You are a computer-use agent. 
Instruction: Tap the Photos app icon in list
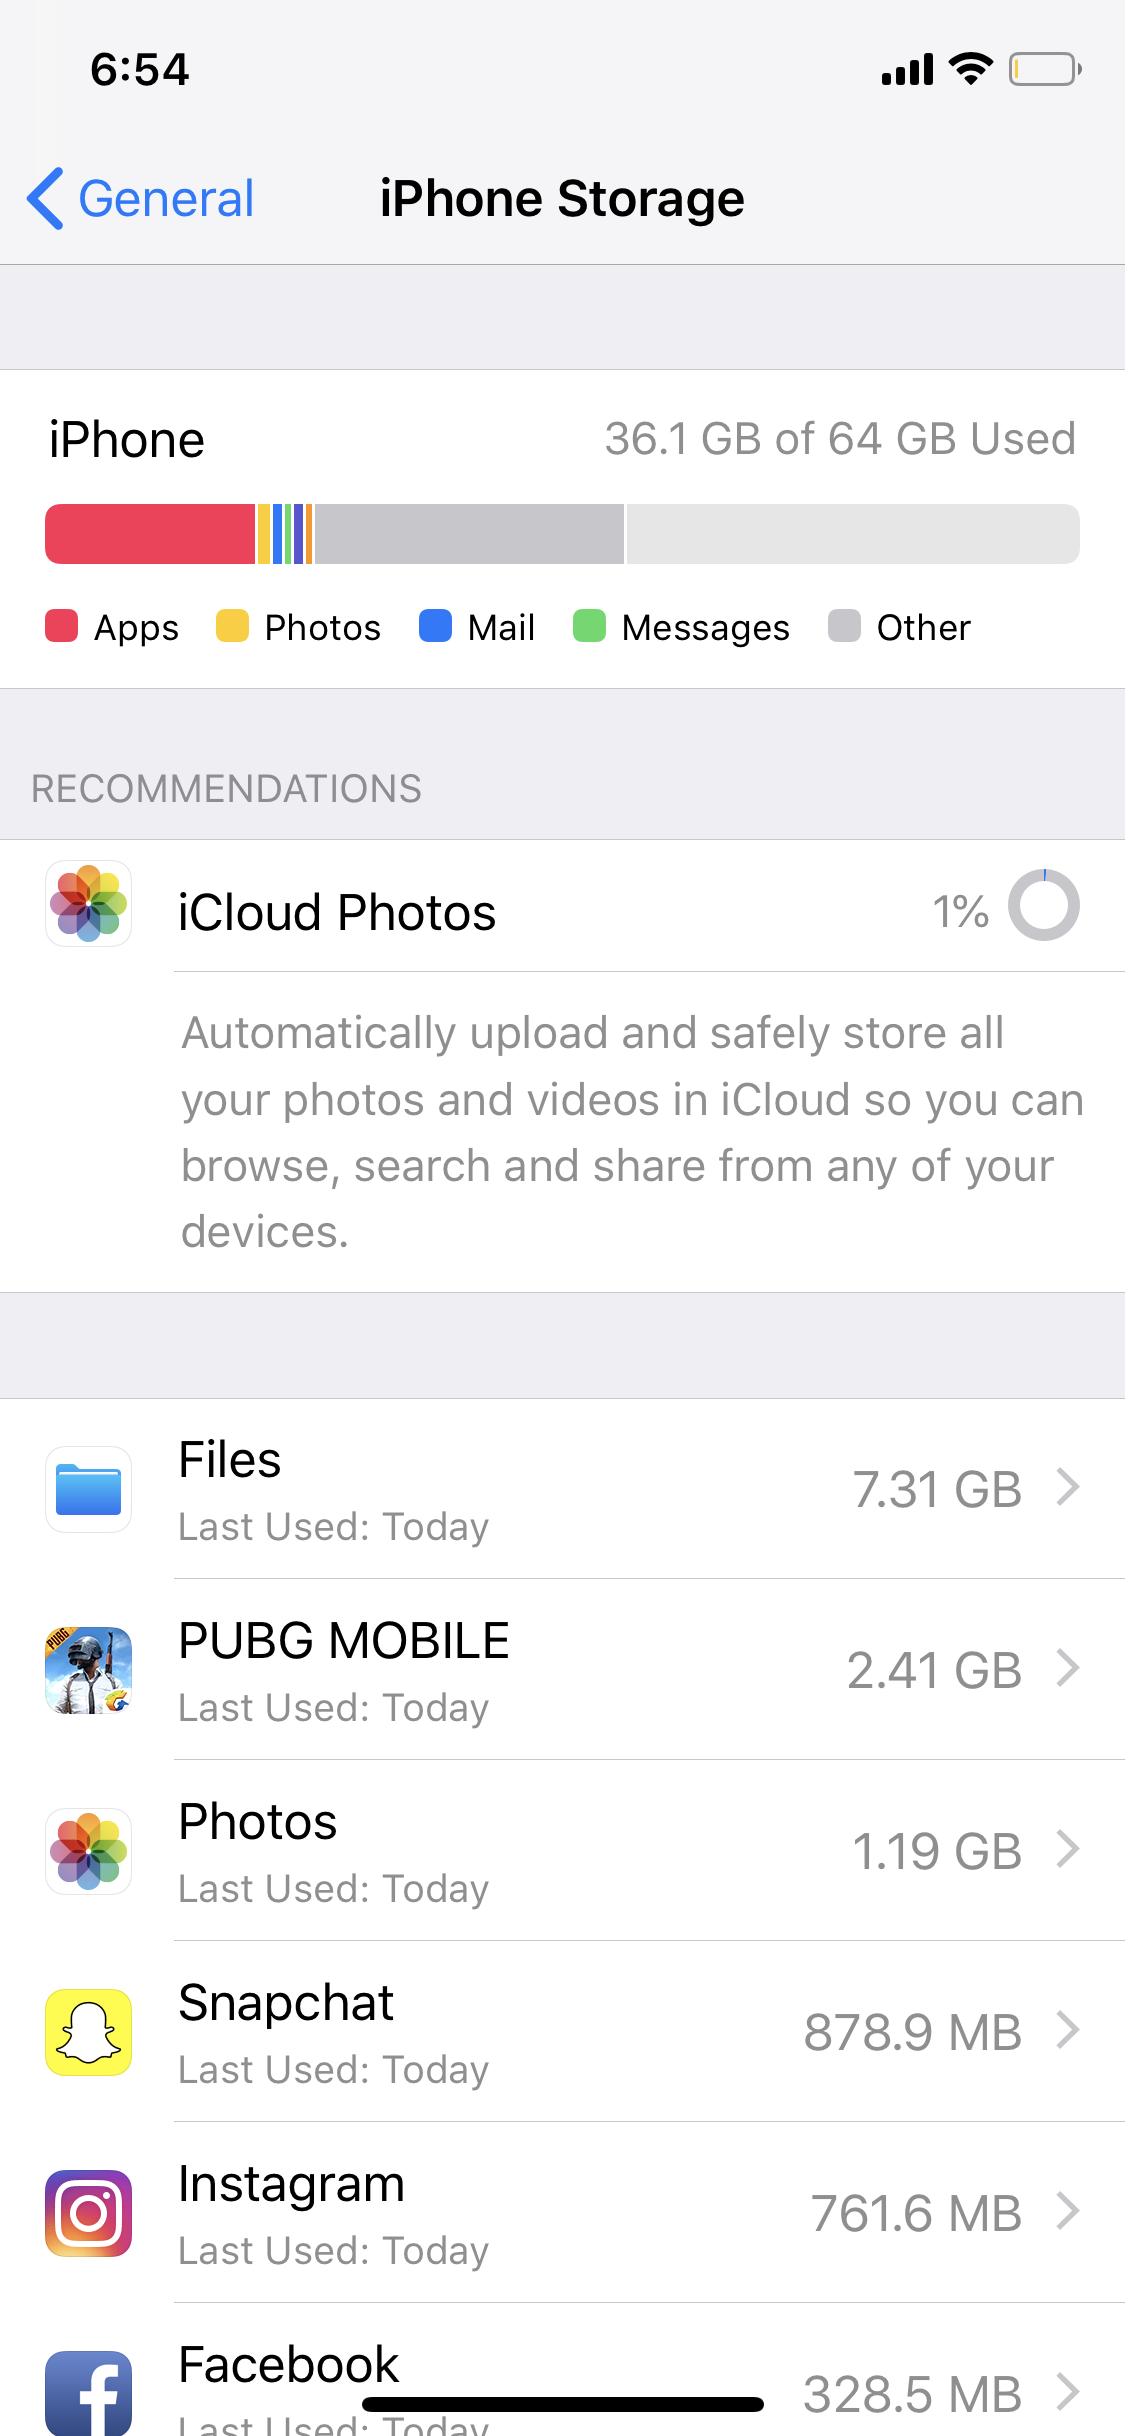(88, 1851)
